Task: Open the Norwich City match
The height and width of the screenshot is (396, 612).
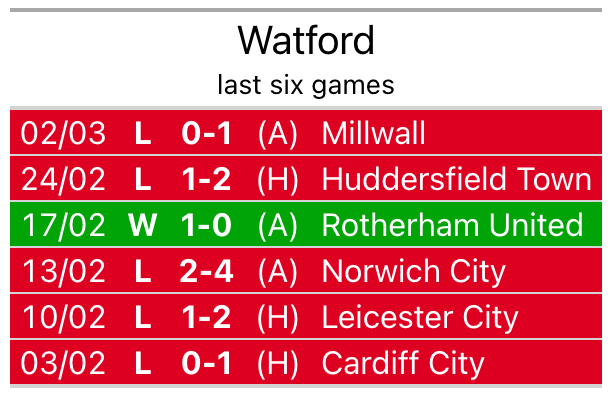Action: pyautogui.click(x=306, y=270)
